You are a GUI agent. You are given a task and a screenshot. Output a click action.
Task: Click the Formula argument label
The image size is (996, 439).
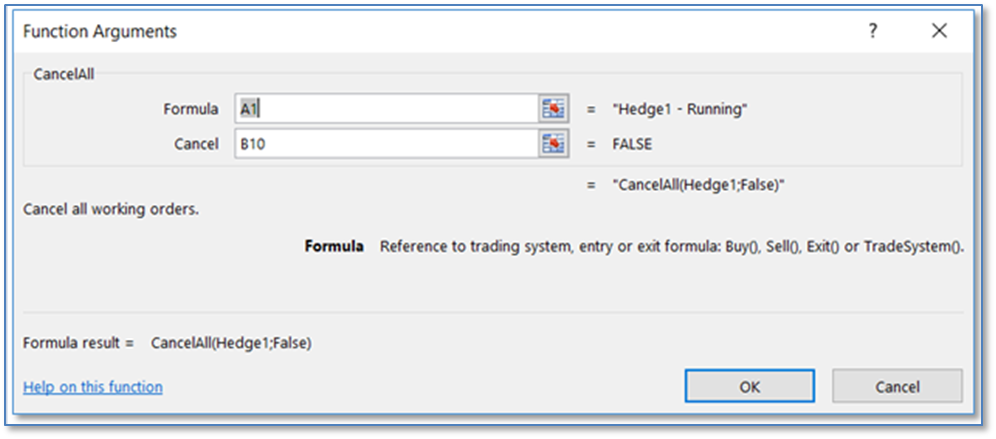click(x=191, y=109)
